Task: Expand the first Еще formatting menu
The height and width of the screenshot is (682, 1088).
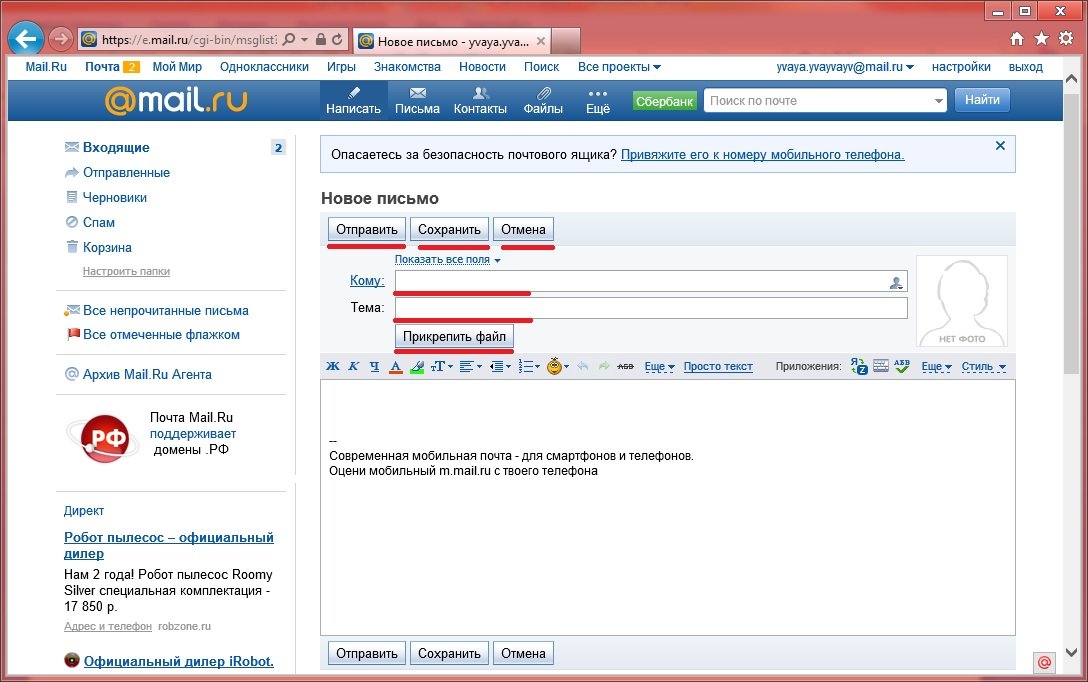Action: point(659,366)
